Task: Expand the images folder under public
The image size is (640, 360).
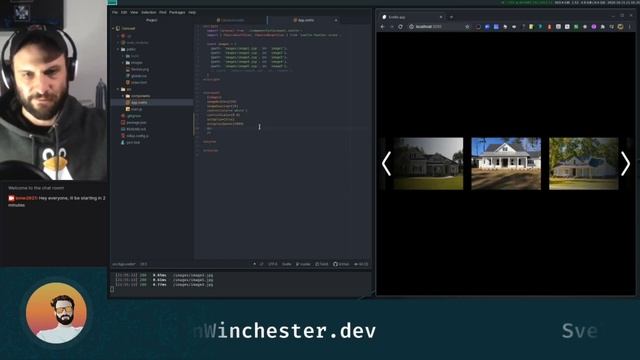Action: tap(123, 63)
